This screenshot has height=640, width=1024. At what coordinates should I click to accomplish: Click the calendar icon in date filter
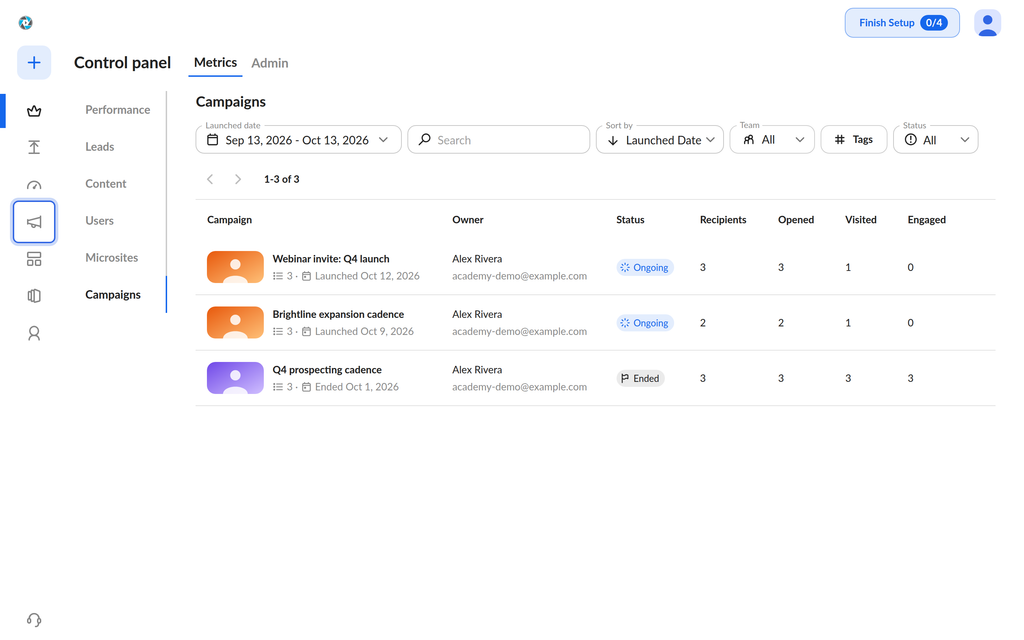click(213, 140)
